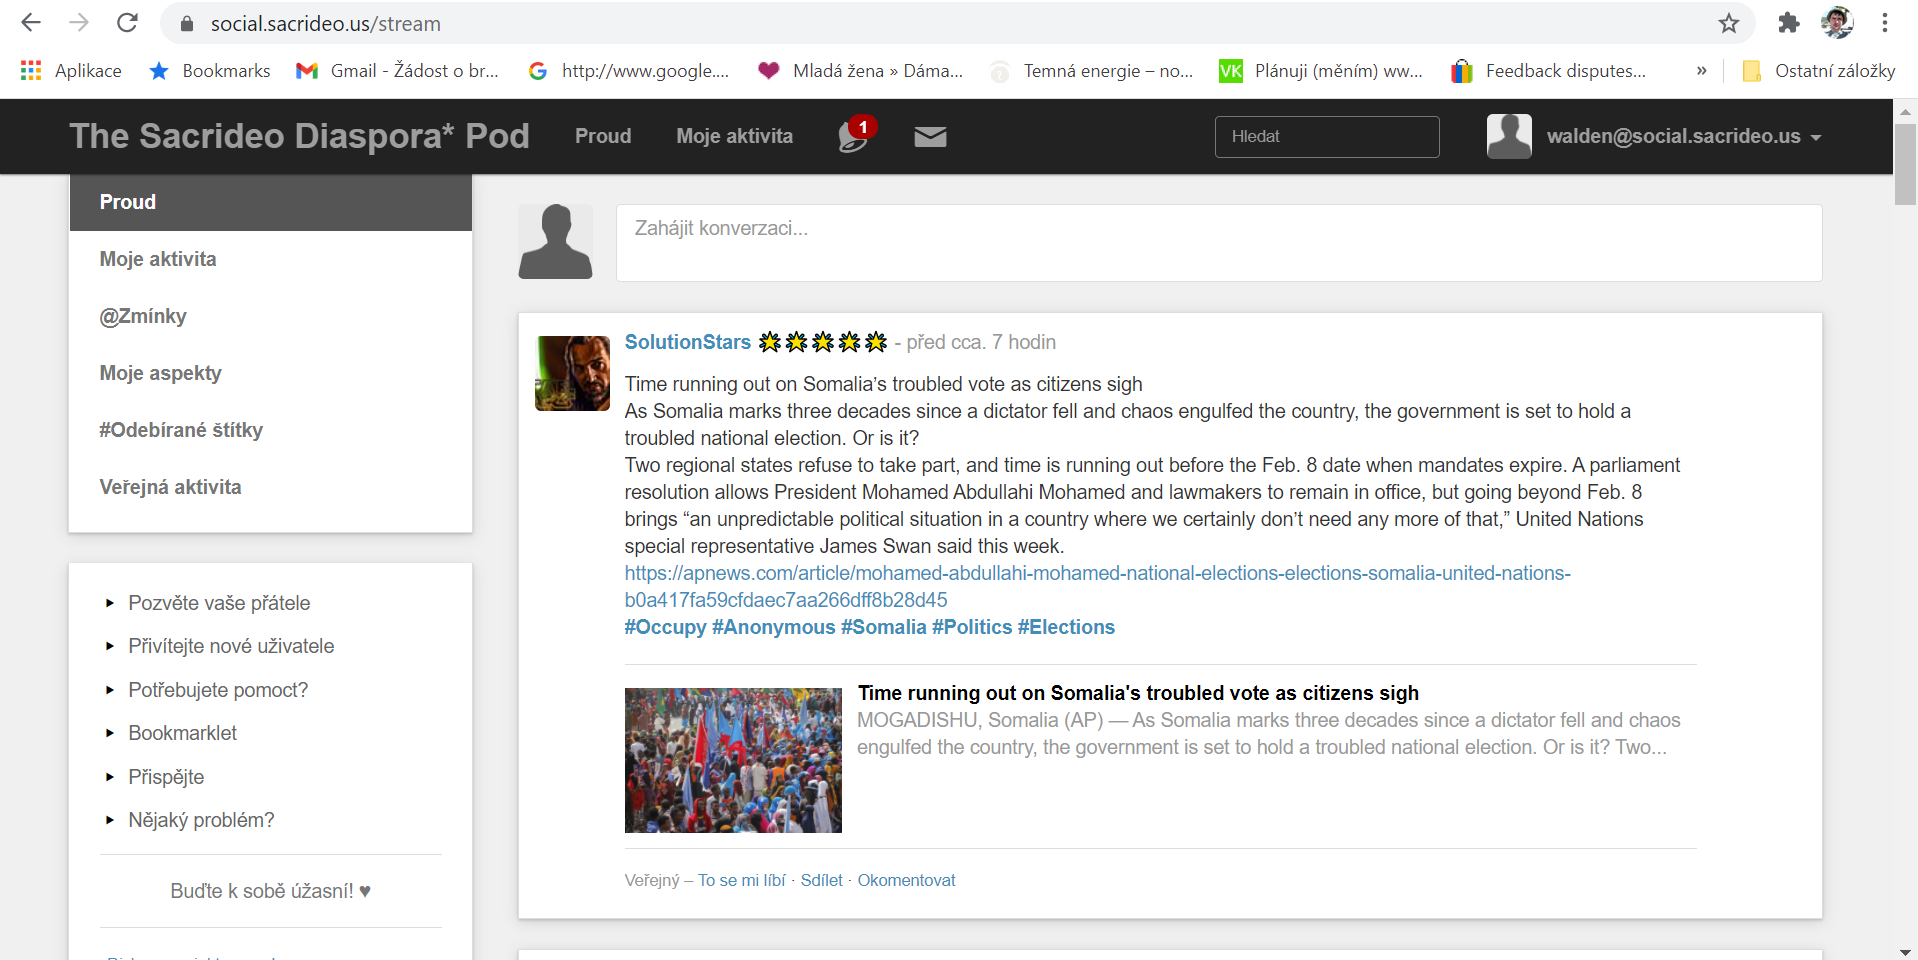Open the Aplikace apps grid icon

[x=31, y=71]
